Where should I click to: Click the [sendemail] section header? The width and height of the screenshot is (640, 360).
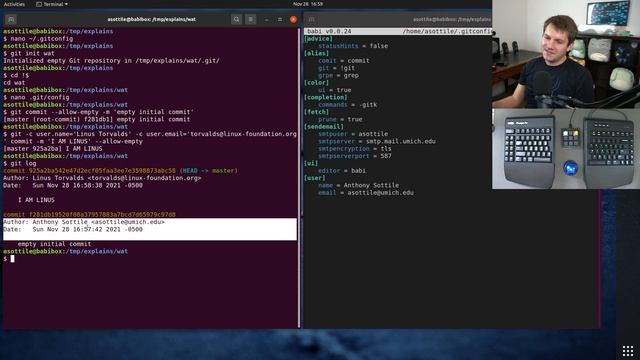click(x=324, y=127)
